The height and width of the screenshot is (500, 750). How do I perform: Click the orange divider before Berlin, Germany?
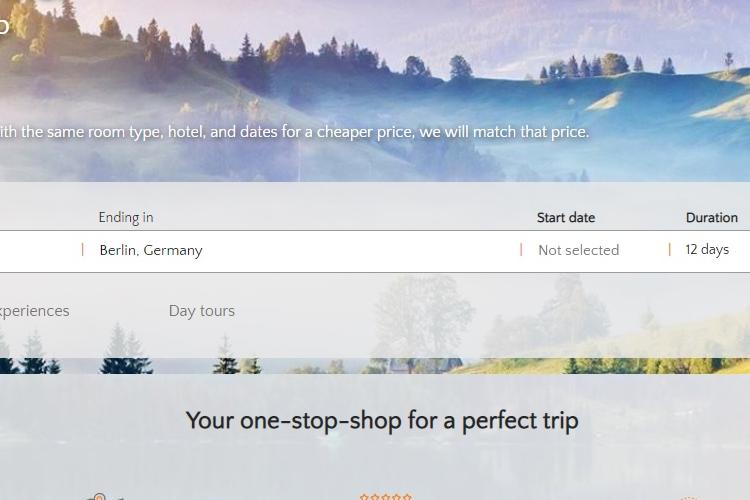pyautogui.click(x=83, y=249)
